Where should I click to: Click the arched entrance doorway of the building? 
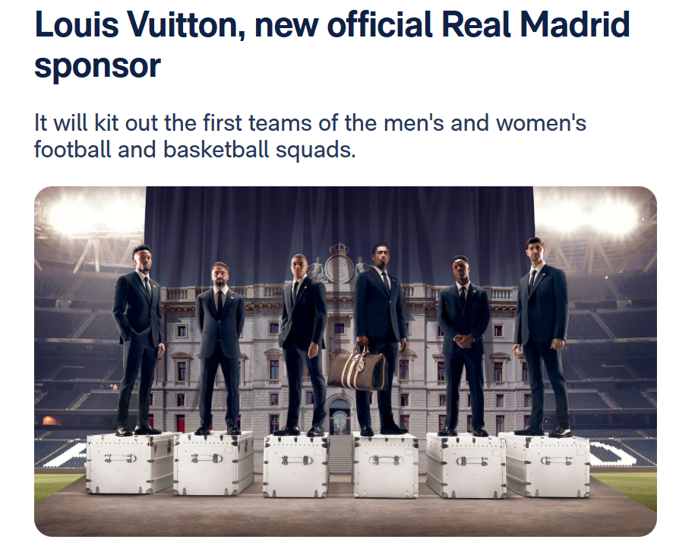(339, 416)
